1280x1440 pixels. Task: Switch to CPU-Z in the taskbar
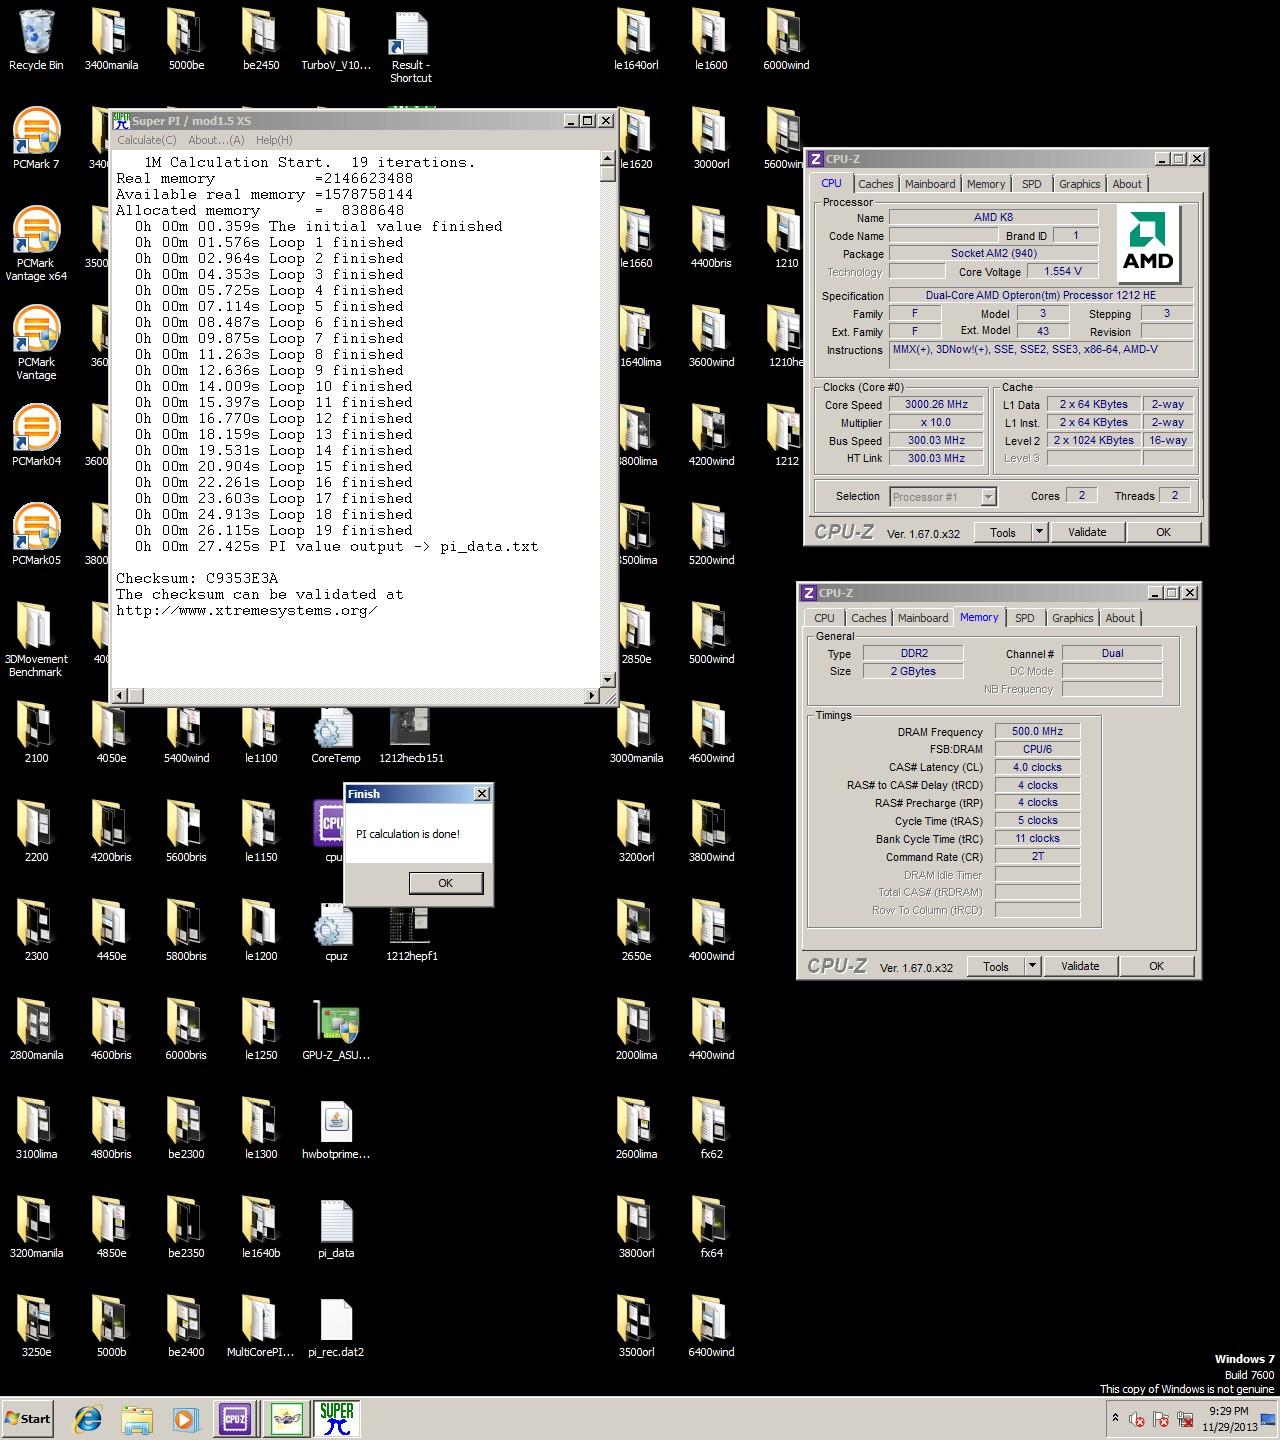(235, 1418)
